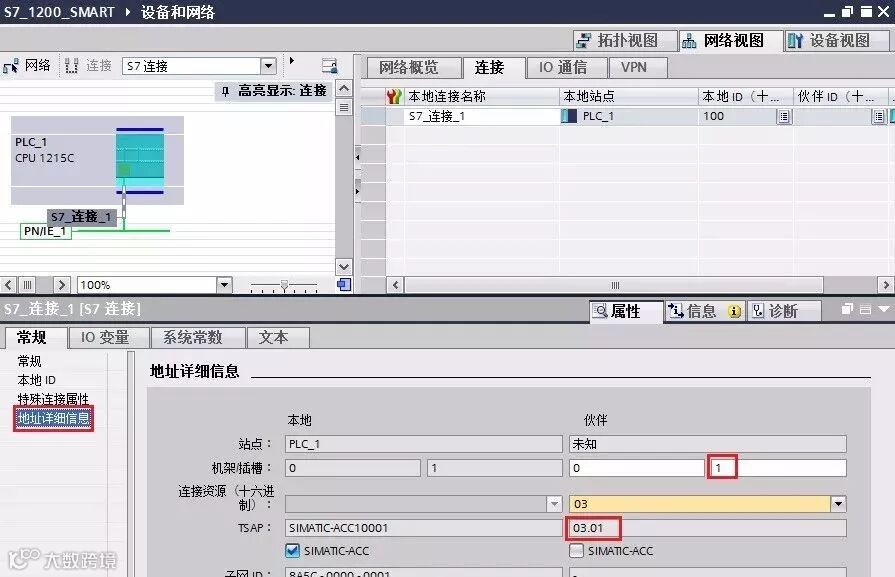Collapse the inspector window with the down arrow
Screen dimensions: 895x577
(884, 309)
